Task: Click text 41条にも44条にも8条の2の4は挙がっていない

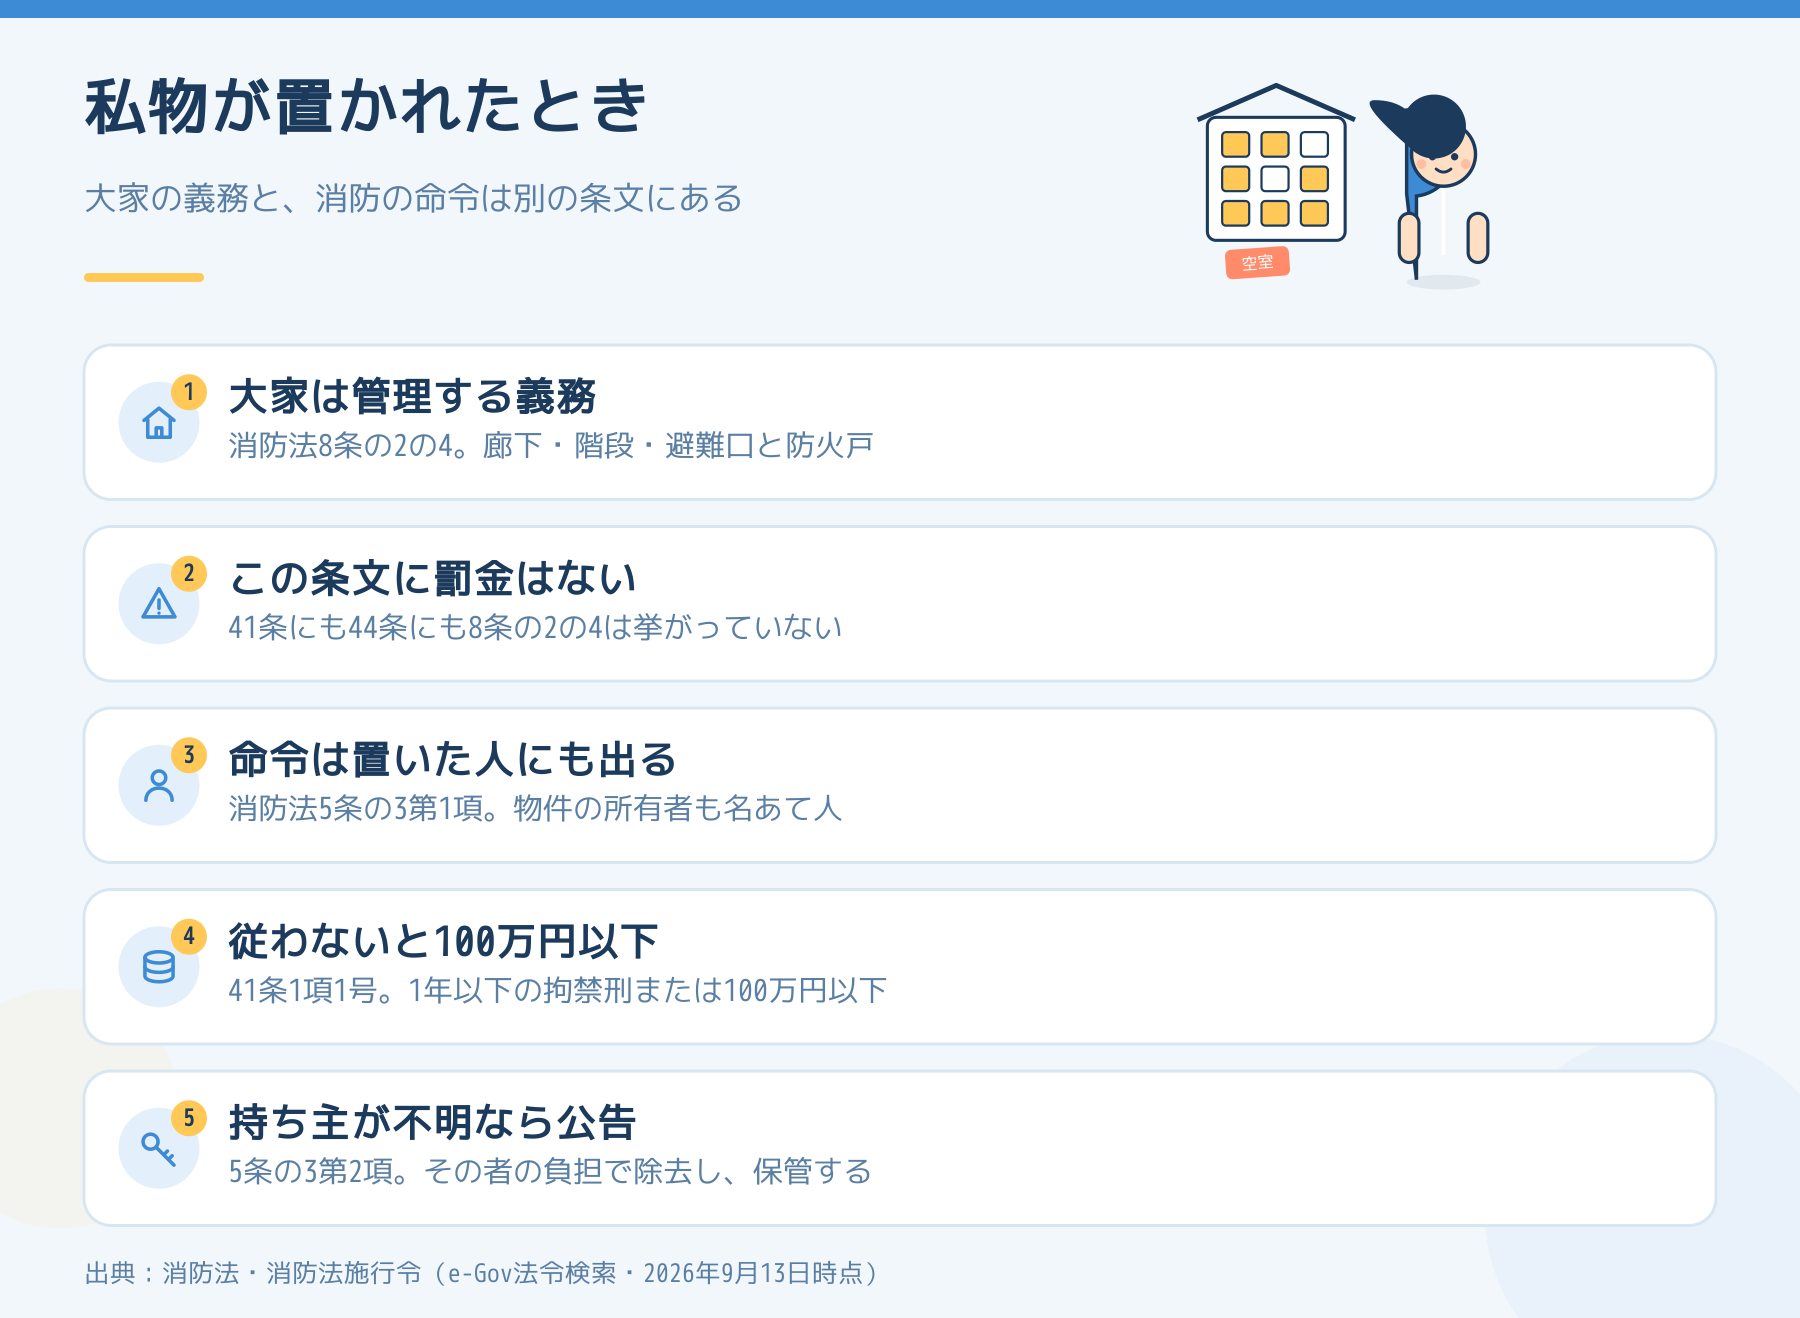Action: (x=535, y=627)
